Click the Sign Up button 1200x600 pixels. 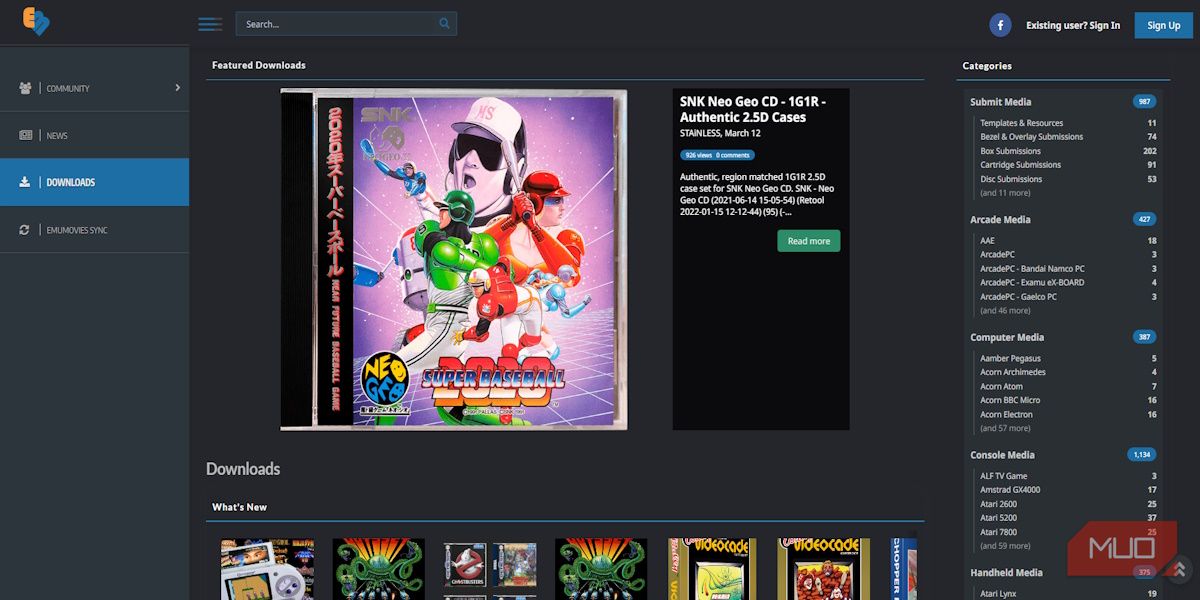[1163, 25]
